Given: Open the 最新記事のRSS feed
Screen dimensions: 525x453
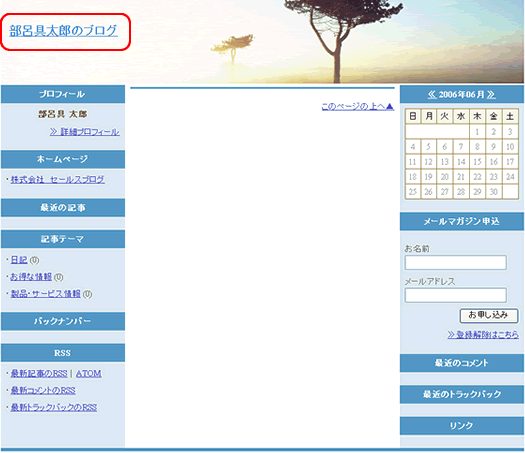Looking at the screenshot, I should [39, 373].
